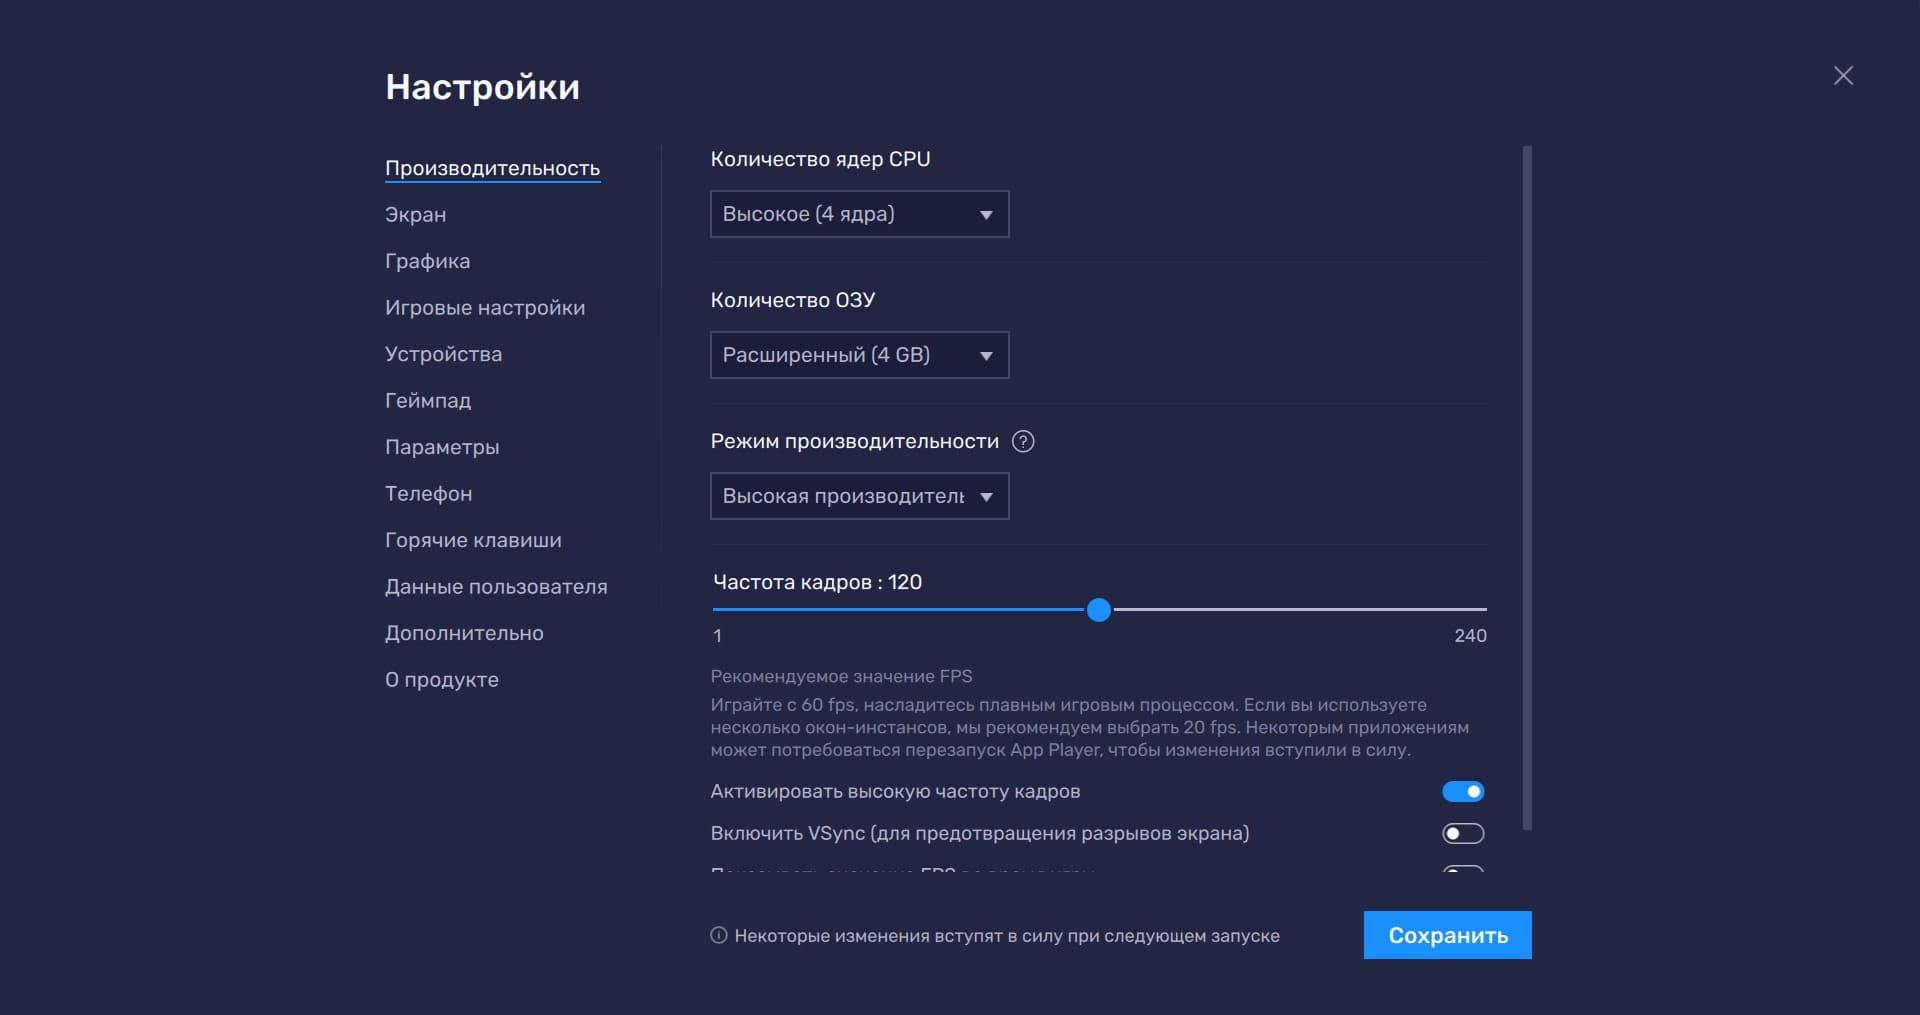1920x1015 pixels.
Task: Enable the VSync toggle
Action: tap(1463, 833)
